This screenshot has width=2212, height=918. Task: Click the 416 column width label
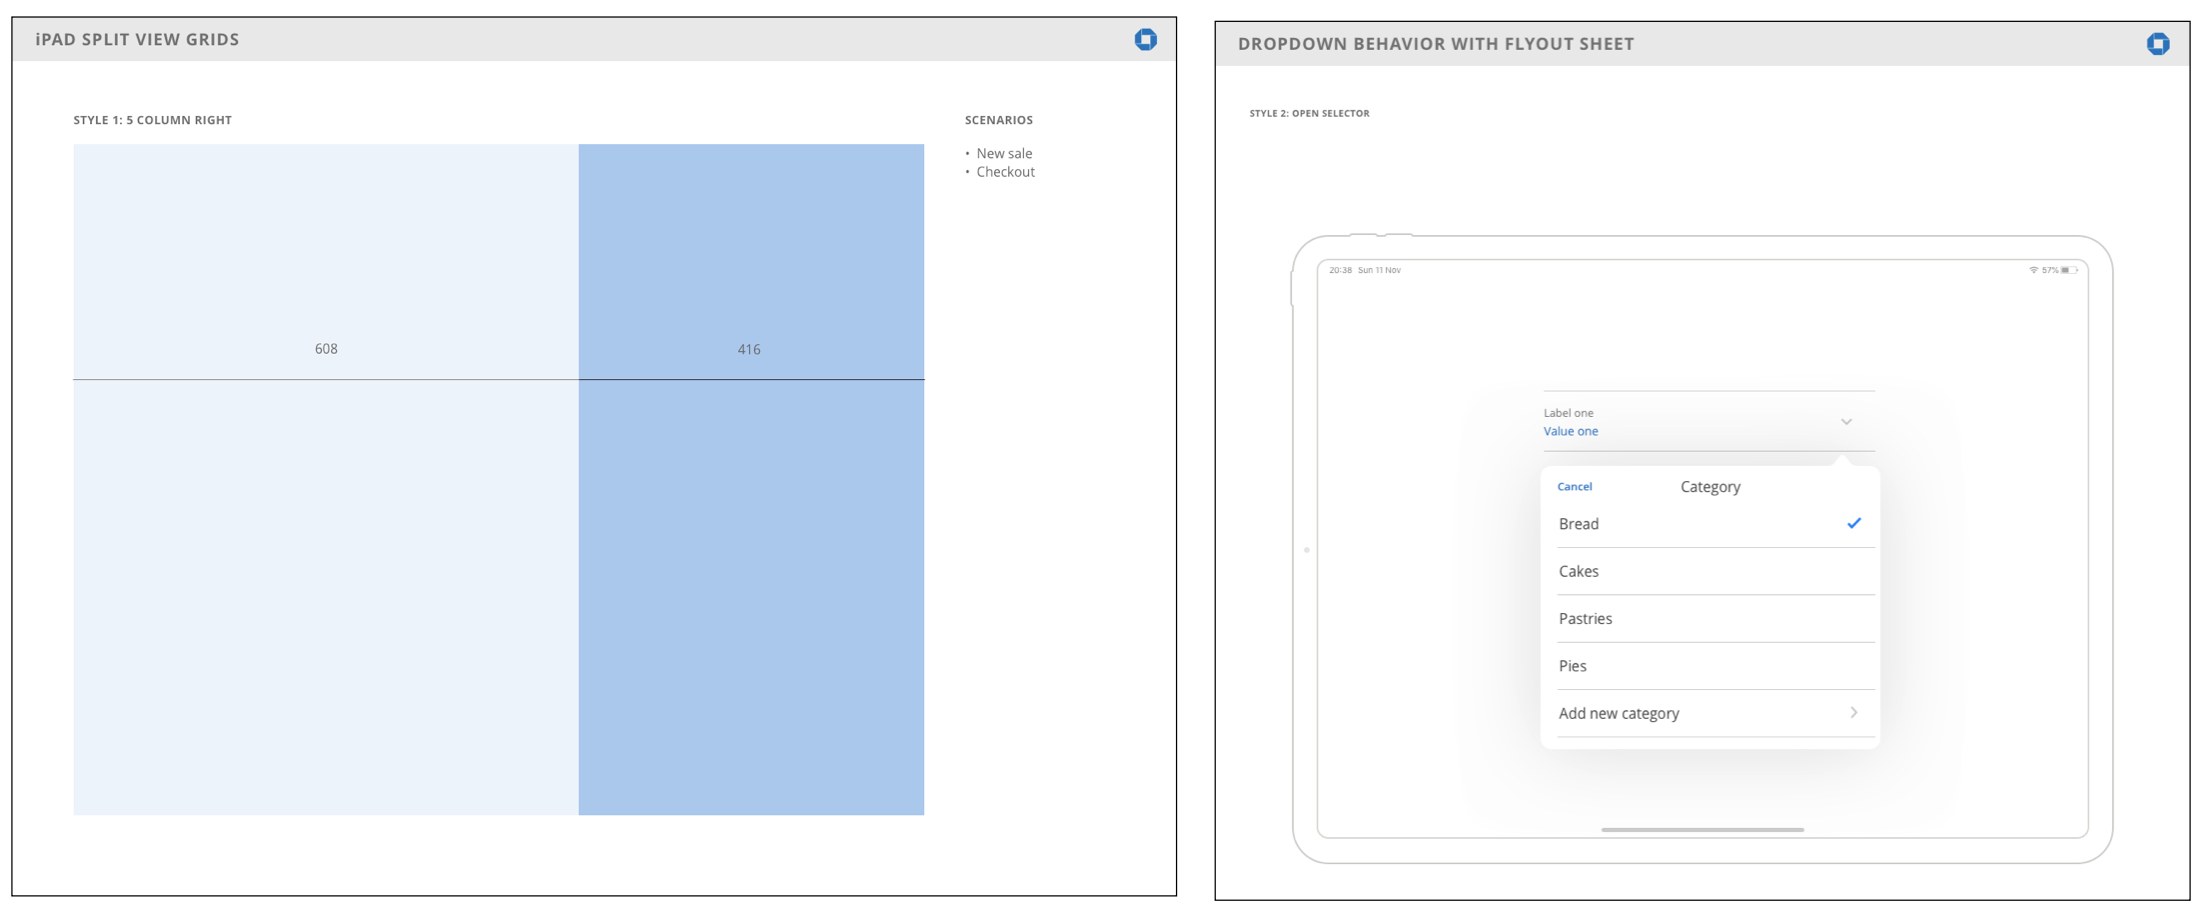(749, 349)
